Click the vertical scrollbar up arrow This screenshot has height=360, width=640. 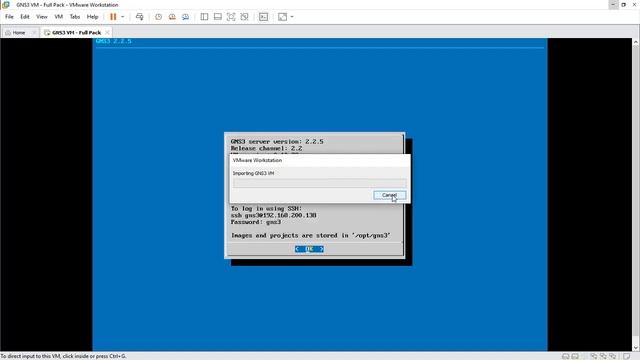636,42
